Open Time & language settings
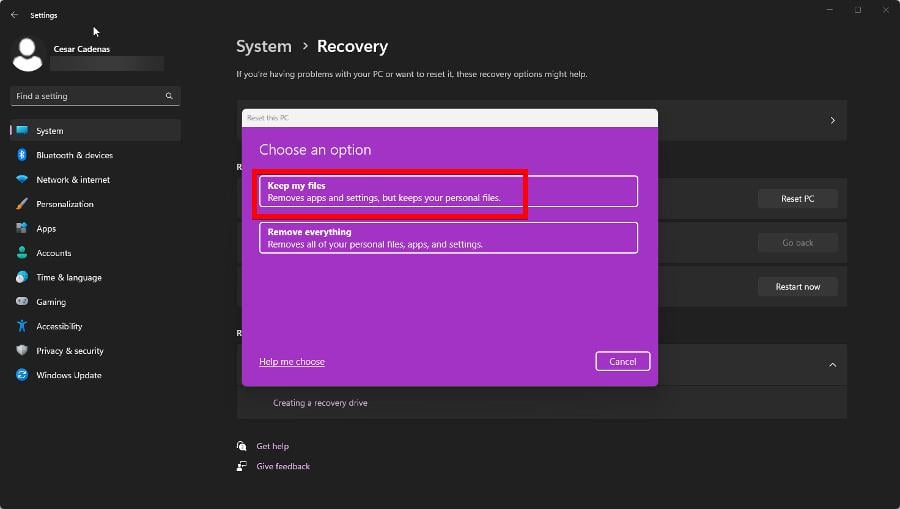 (x=95, y=277)
